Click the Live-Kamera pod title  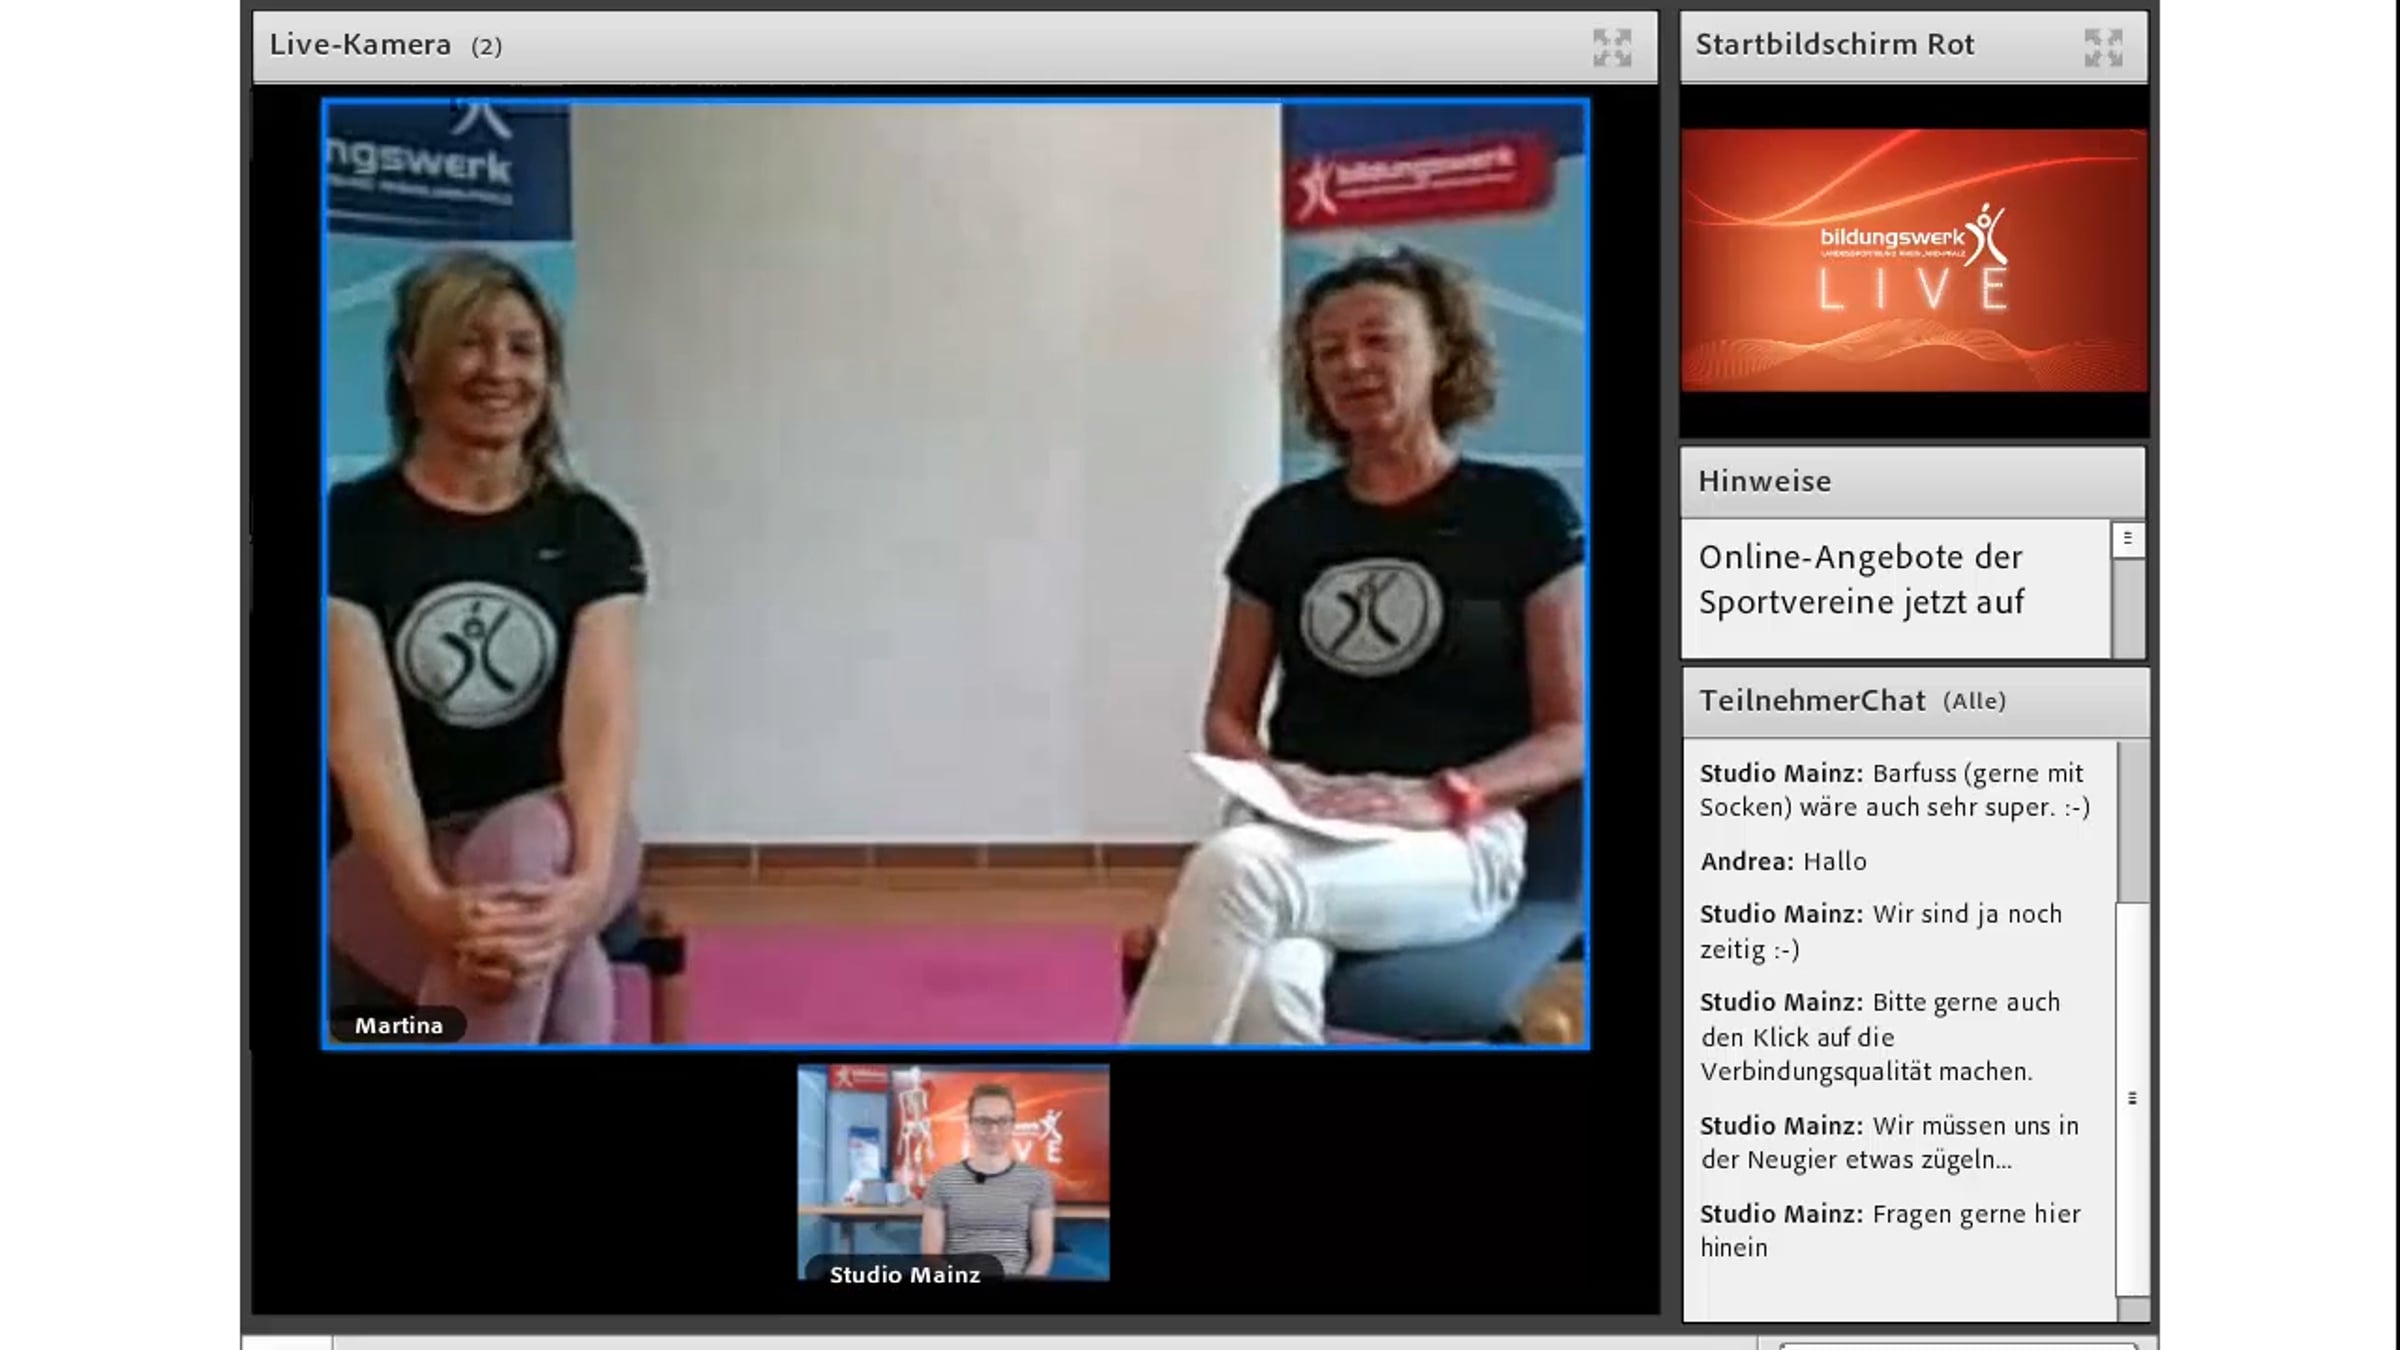tap(360, 45)
